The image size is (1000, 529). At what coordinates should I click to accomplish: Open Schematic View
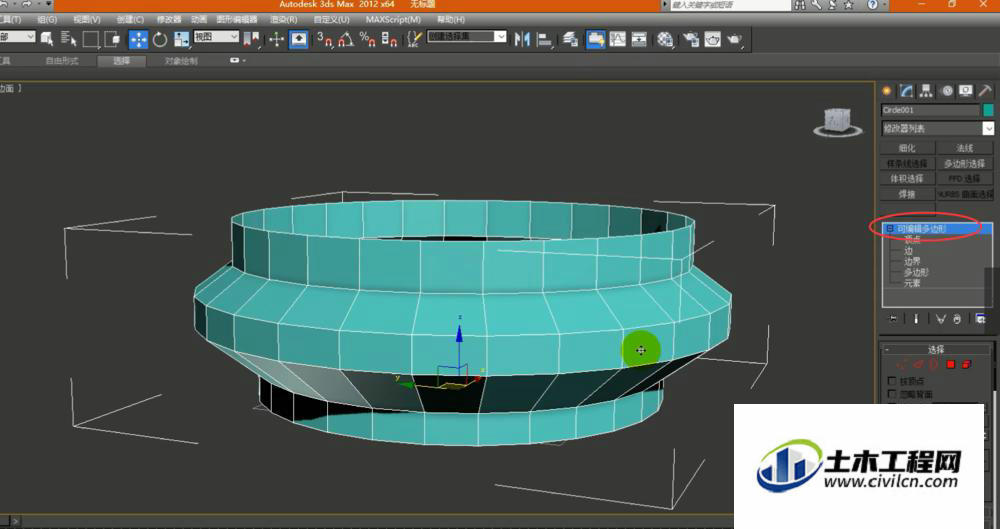(639, 40)
